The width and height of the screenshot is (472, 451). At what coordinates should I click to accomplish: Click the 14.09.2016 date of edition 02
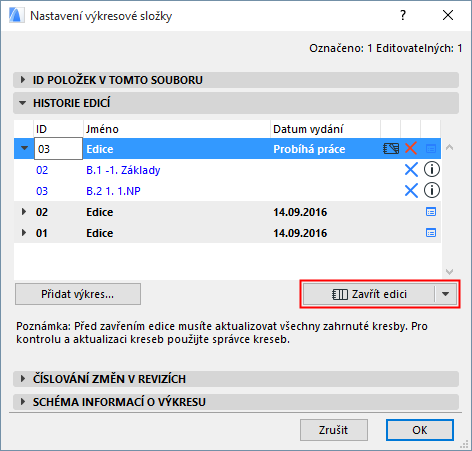[300, 212]
